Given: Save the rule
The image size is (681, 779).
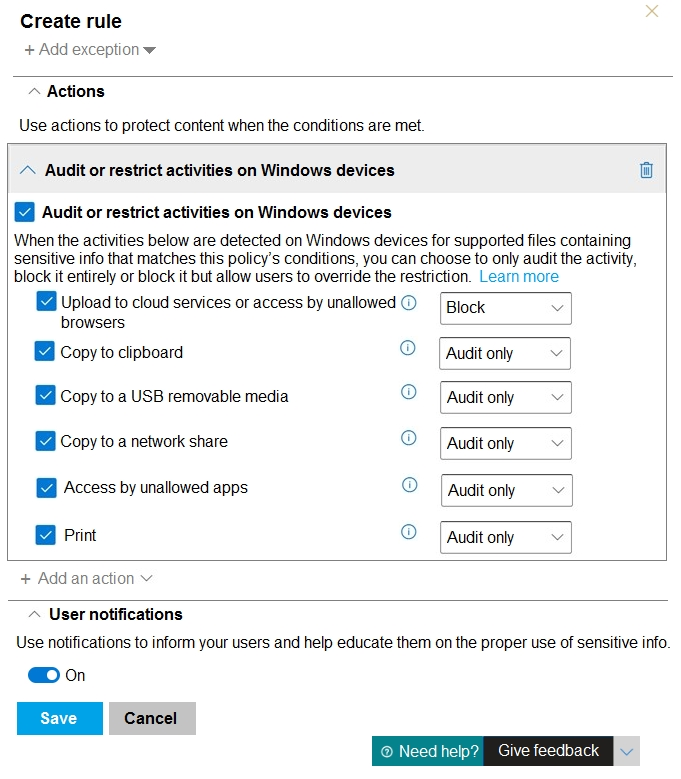Looking at the screenshot, I should 60,718.
